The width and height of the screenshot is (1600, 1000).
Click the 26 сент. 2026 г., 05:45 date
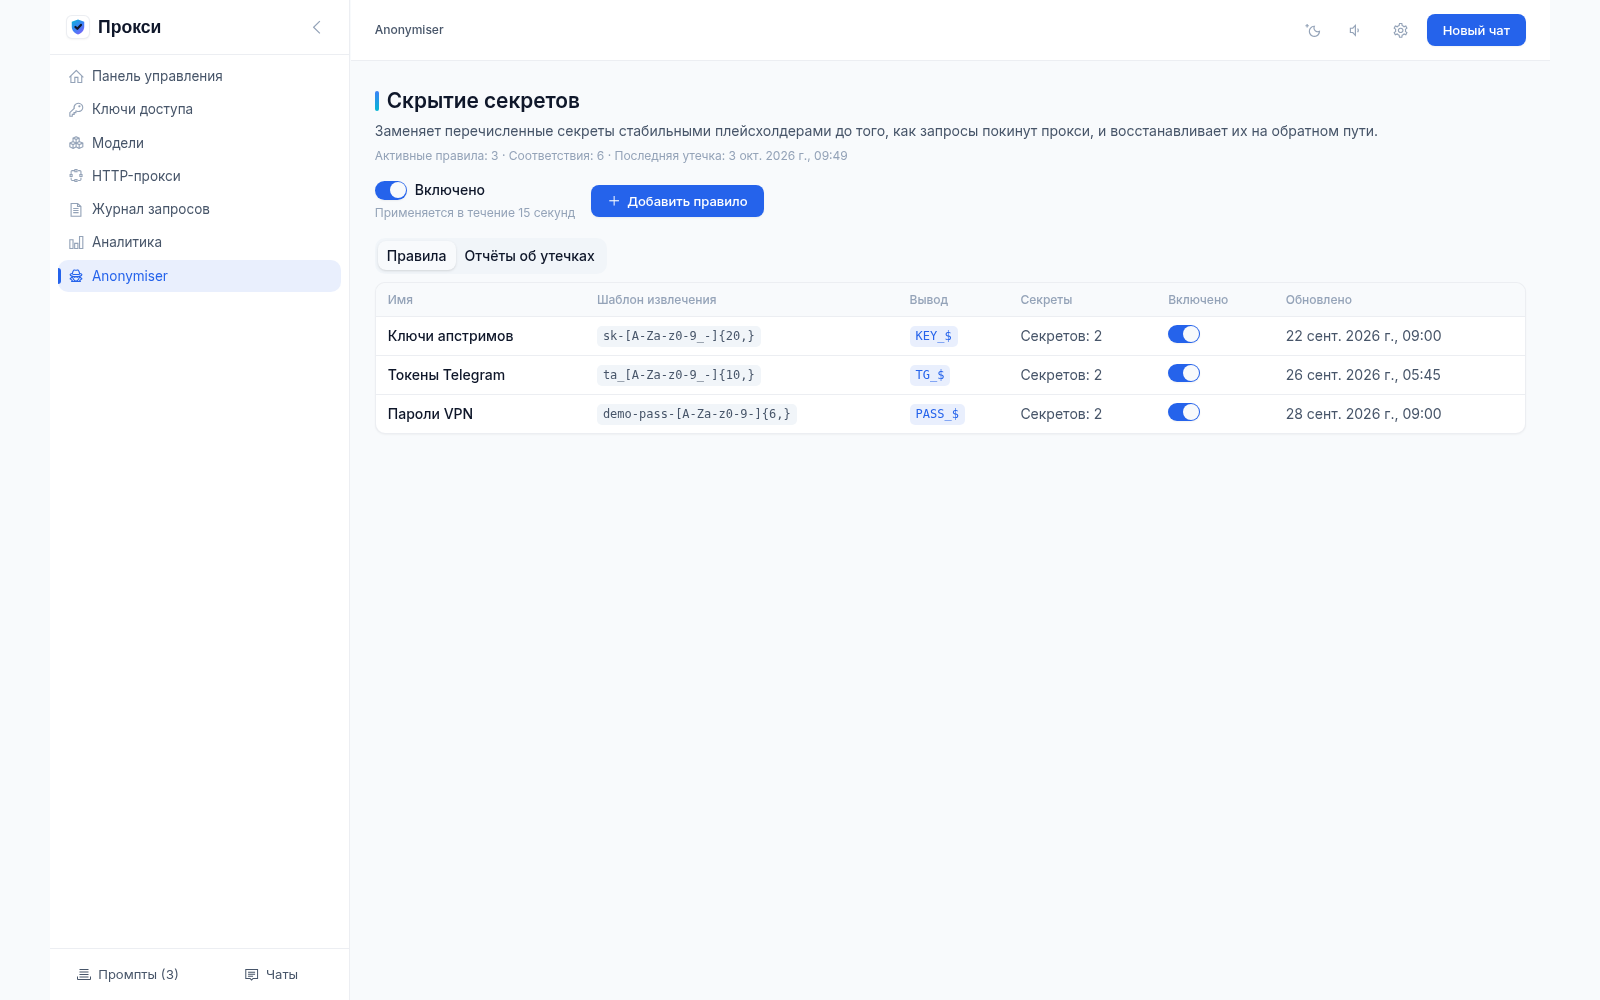tap(1363, 375)
